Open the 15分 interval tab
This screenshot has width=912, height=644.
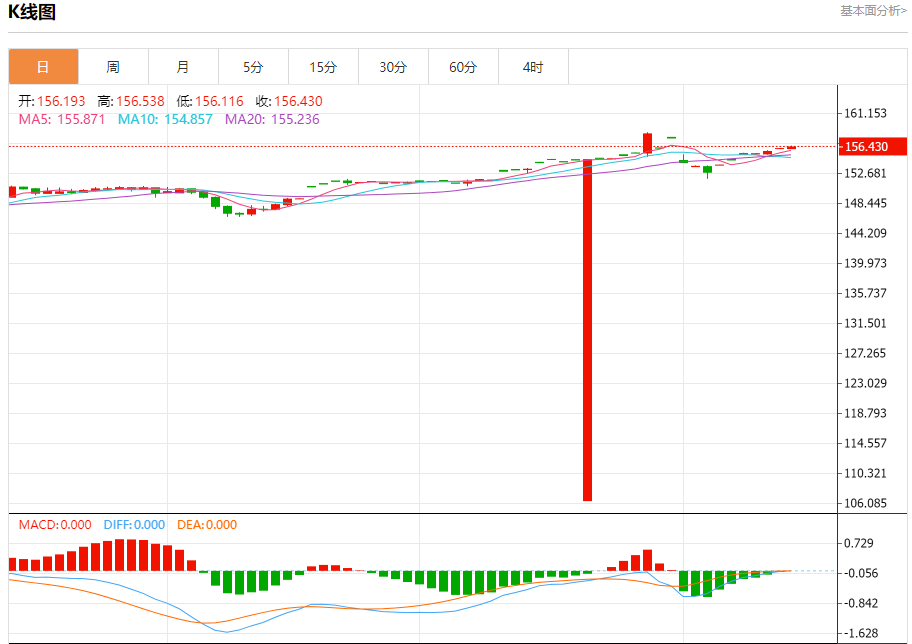[323, 67]
